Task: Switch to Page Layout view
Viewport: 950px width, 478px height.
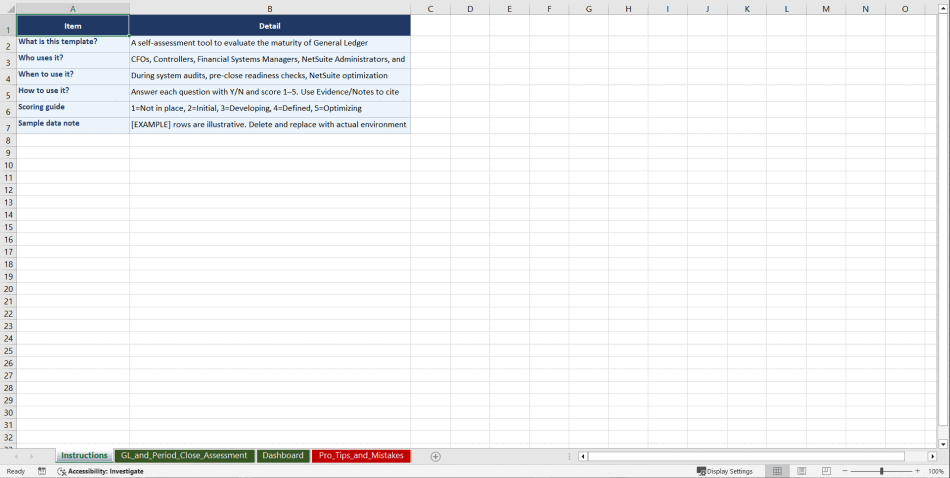Action: point(801,471)
